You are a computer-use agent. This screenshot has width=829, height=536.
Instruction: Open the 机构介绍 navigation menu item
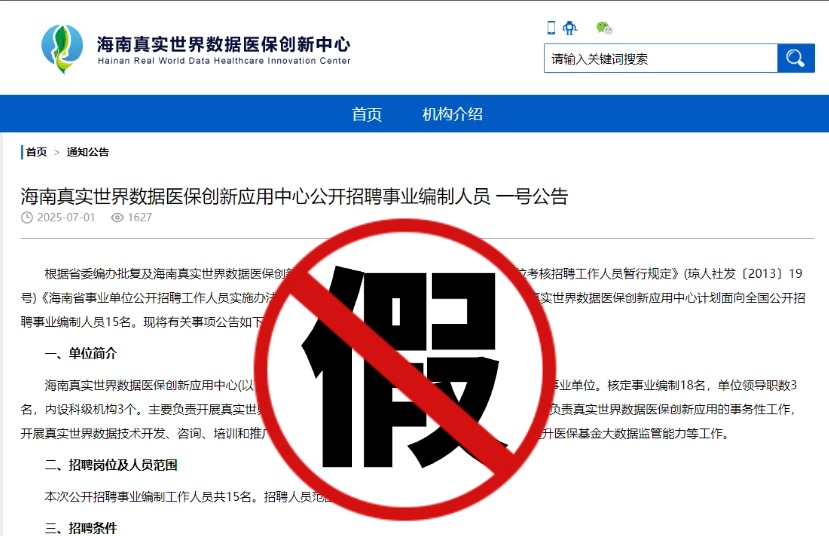(452, 114)
